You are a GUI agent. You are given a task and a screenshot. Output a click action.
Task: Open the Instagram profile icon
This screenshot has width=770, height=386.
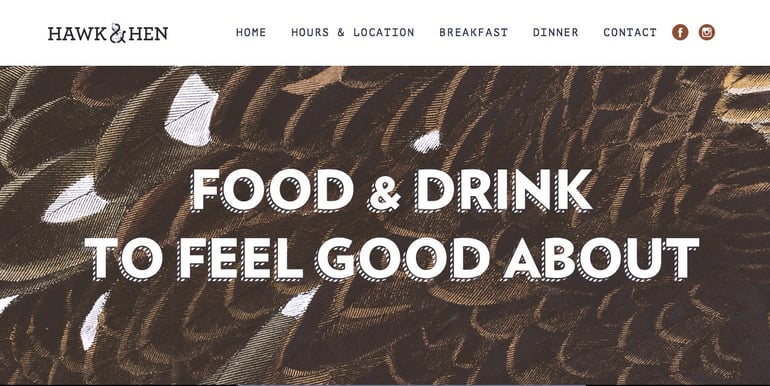[707, 32]
